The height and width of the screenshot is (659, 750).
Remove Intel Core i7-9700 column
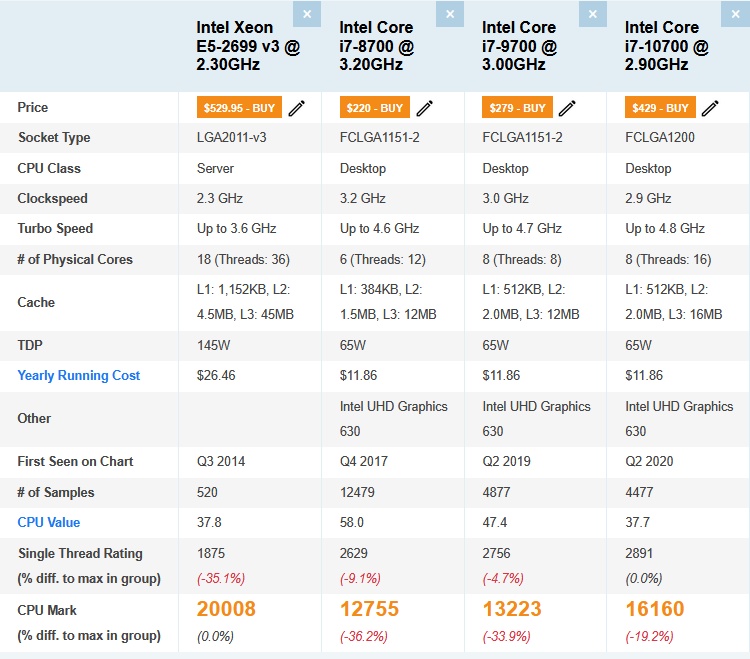593,14
